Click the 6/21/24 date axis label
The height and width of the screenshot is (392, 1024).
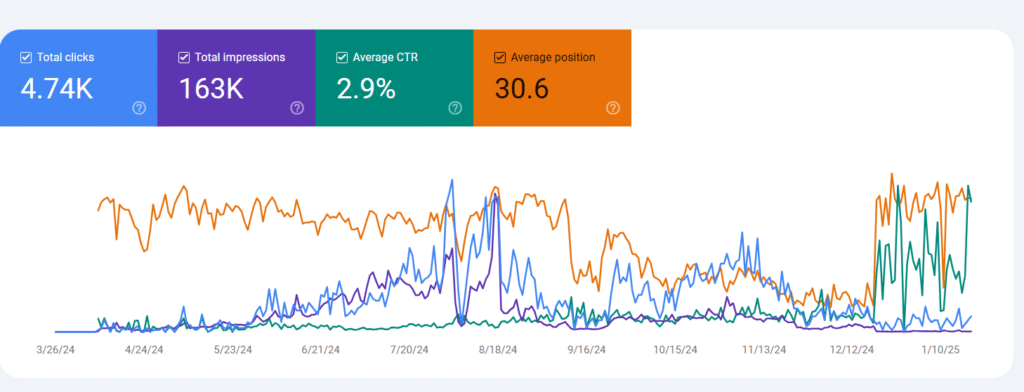click(x=321, y=350)
